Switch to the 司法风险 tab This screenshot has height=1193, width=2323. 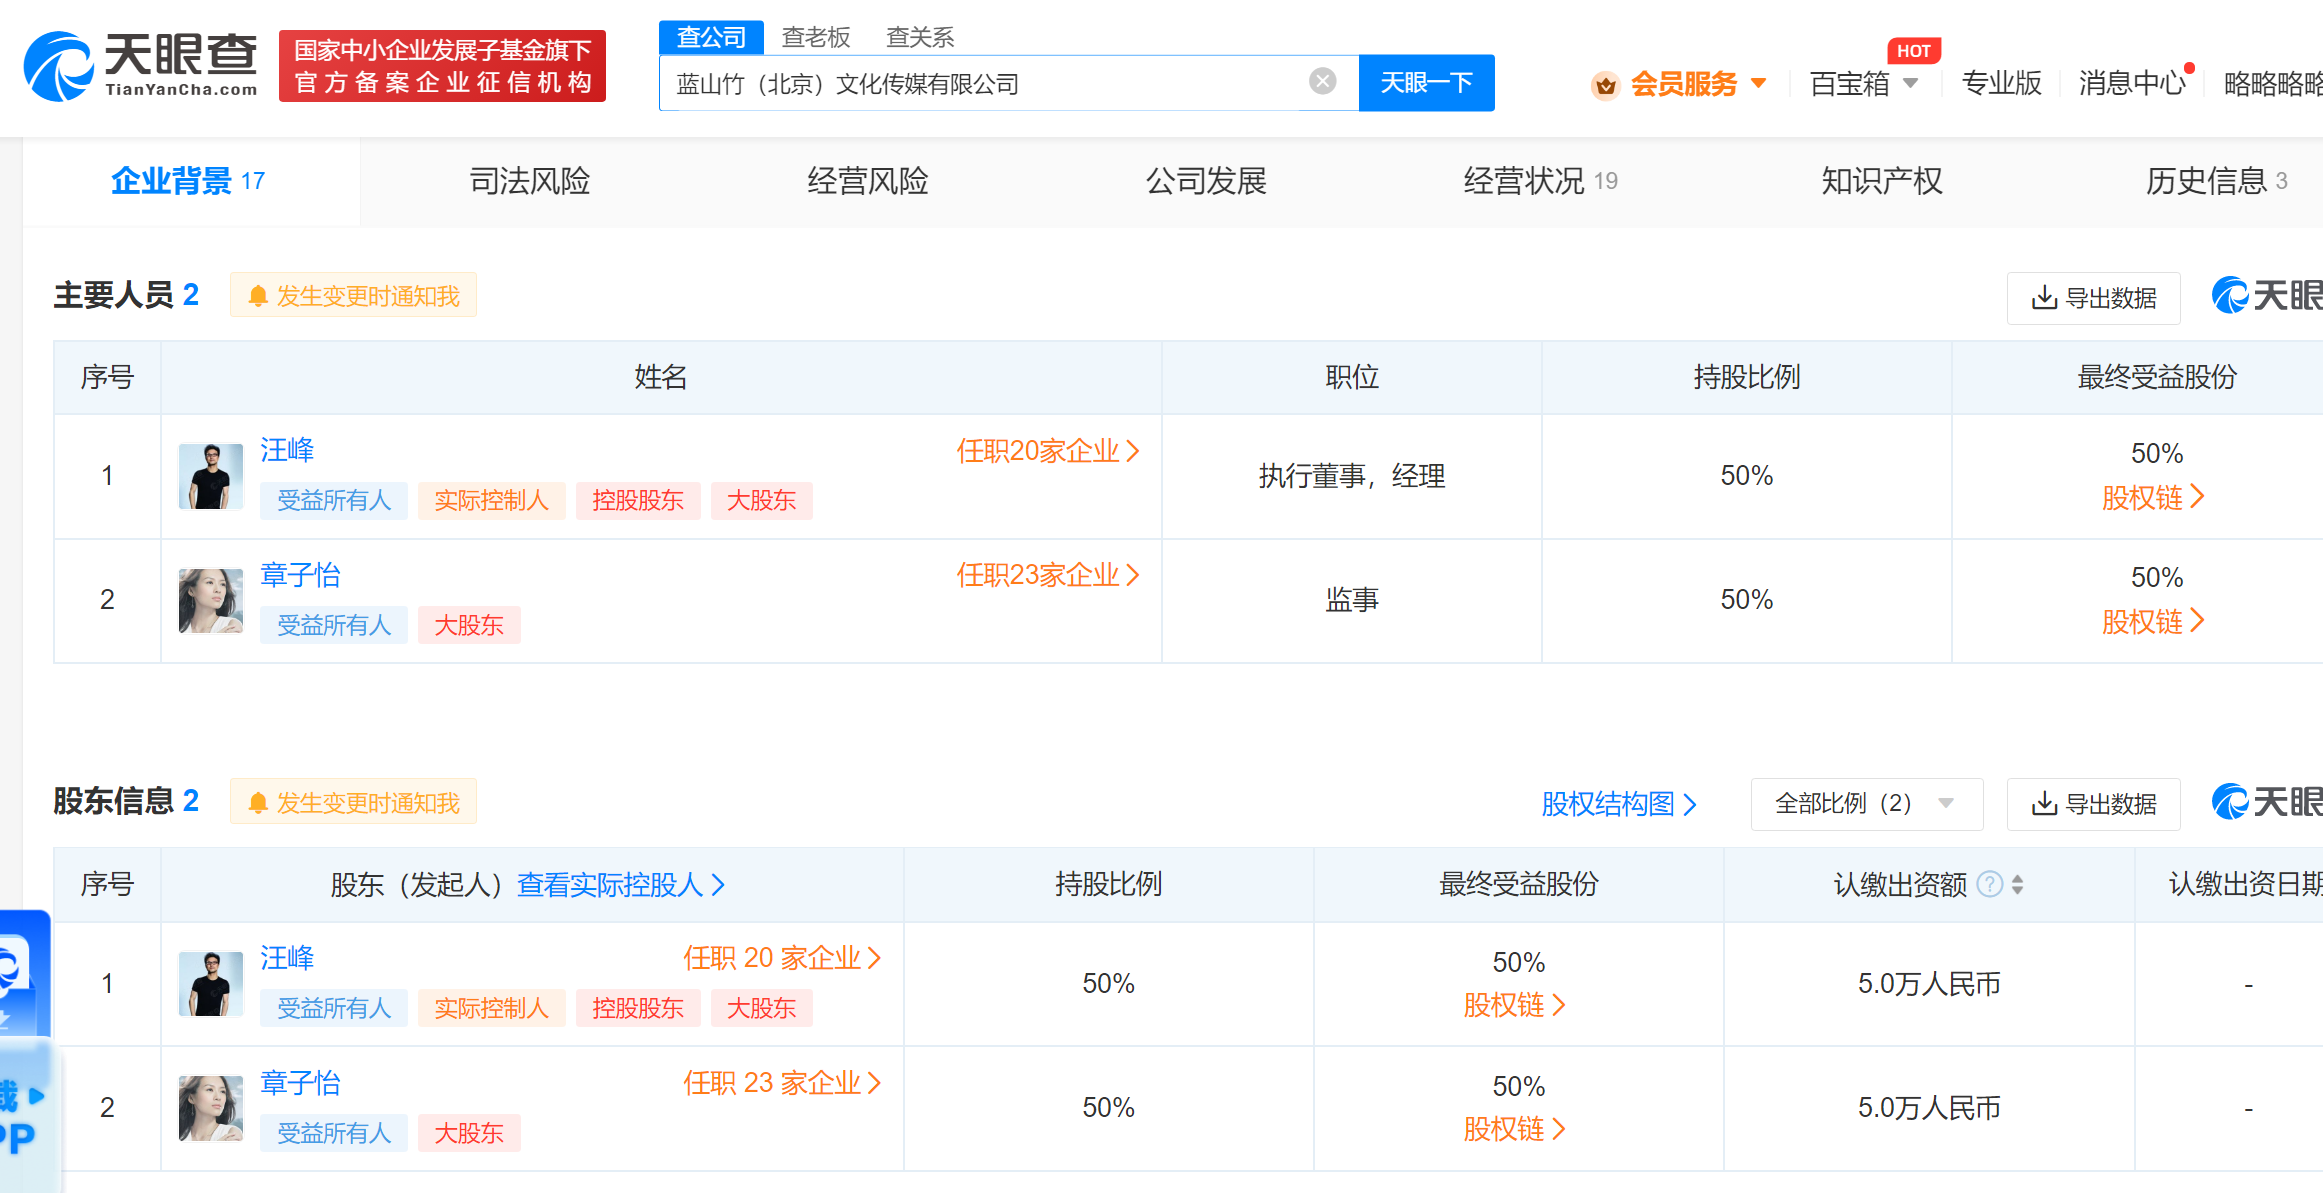[x=529, y=181]
